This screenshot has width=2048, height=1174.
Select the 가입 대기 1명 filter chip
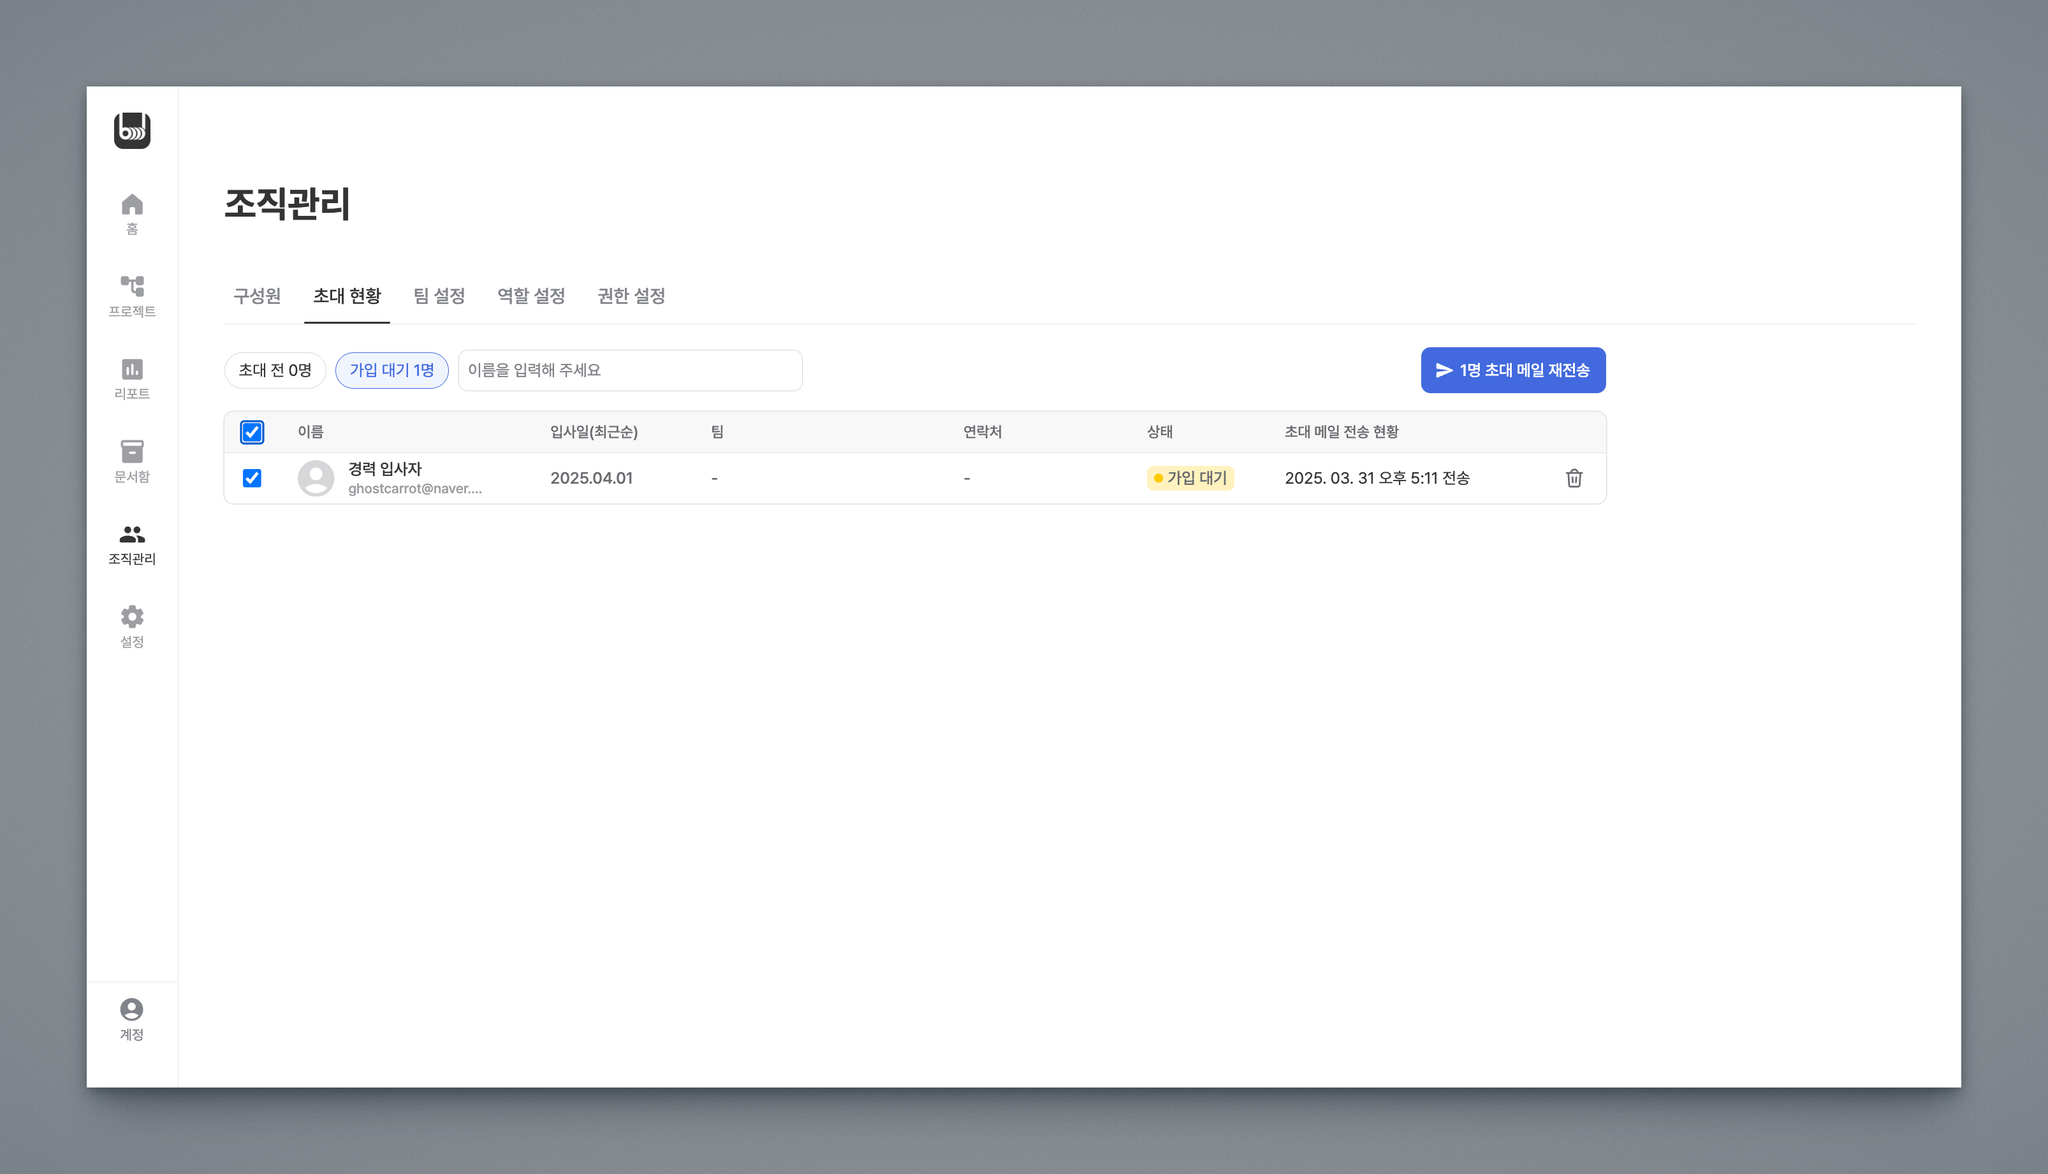click(x=391, y=370)
